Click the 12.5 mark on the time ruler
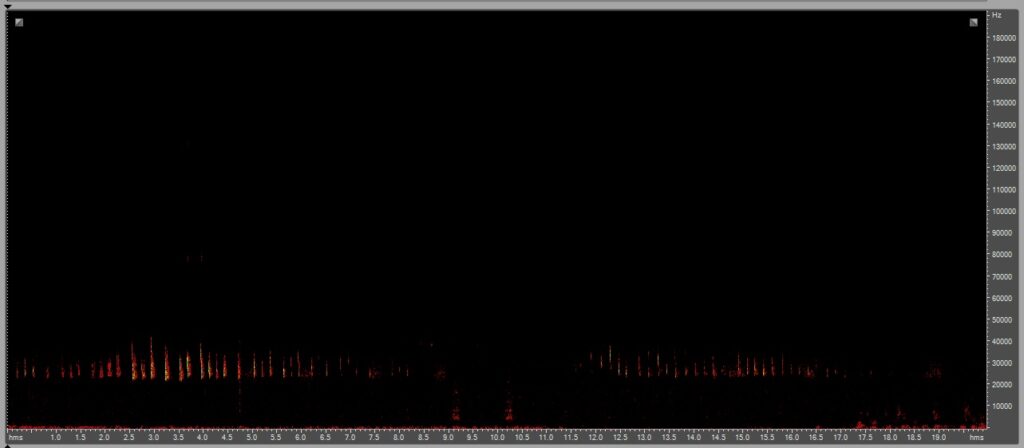The image size is (1024, 448). coord(620,437)
